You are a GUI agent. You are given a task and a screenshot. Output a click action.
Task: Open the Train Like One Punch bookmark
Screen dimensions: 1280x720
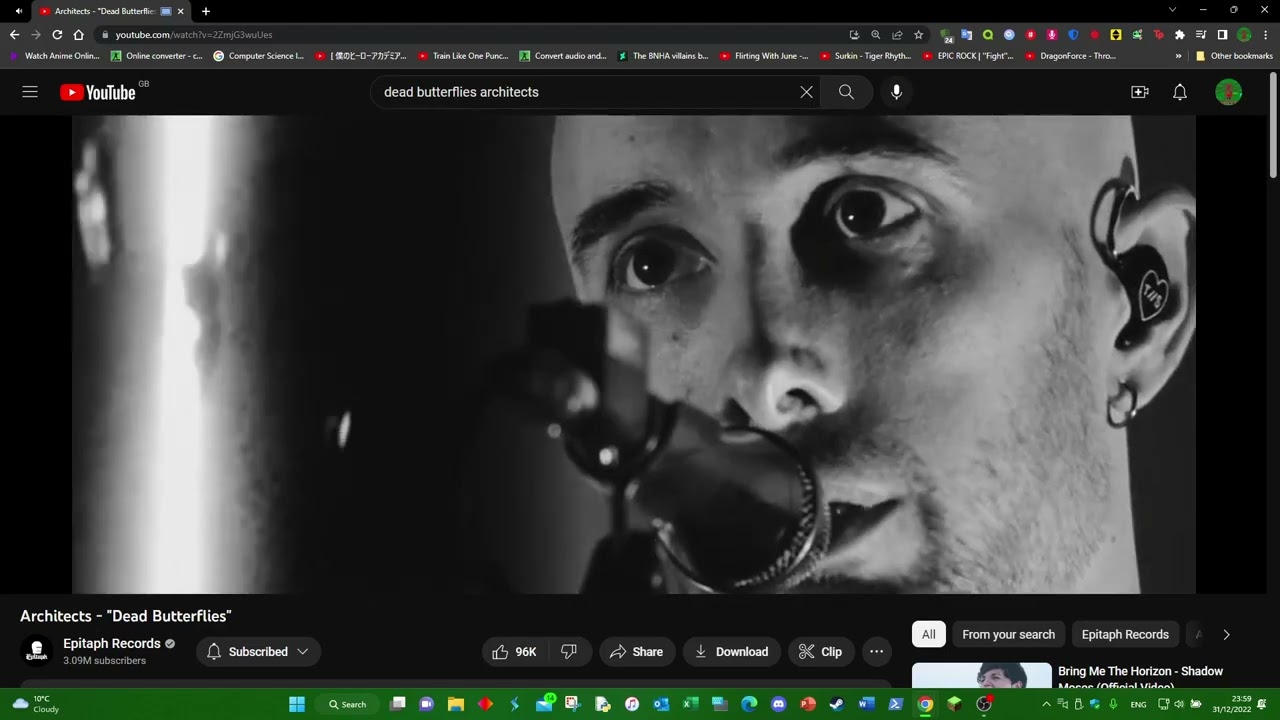tap(464, 56)
